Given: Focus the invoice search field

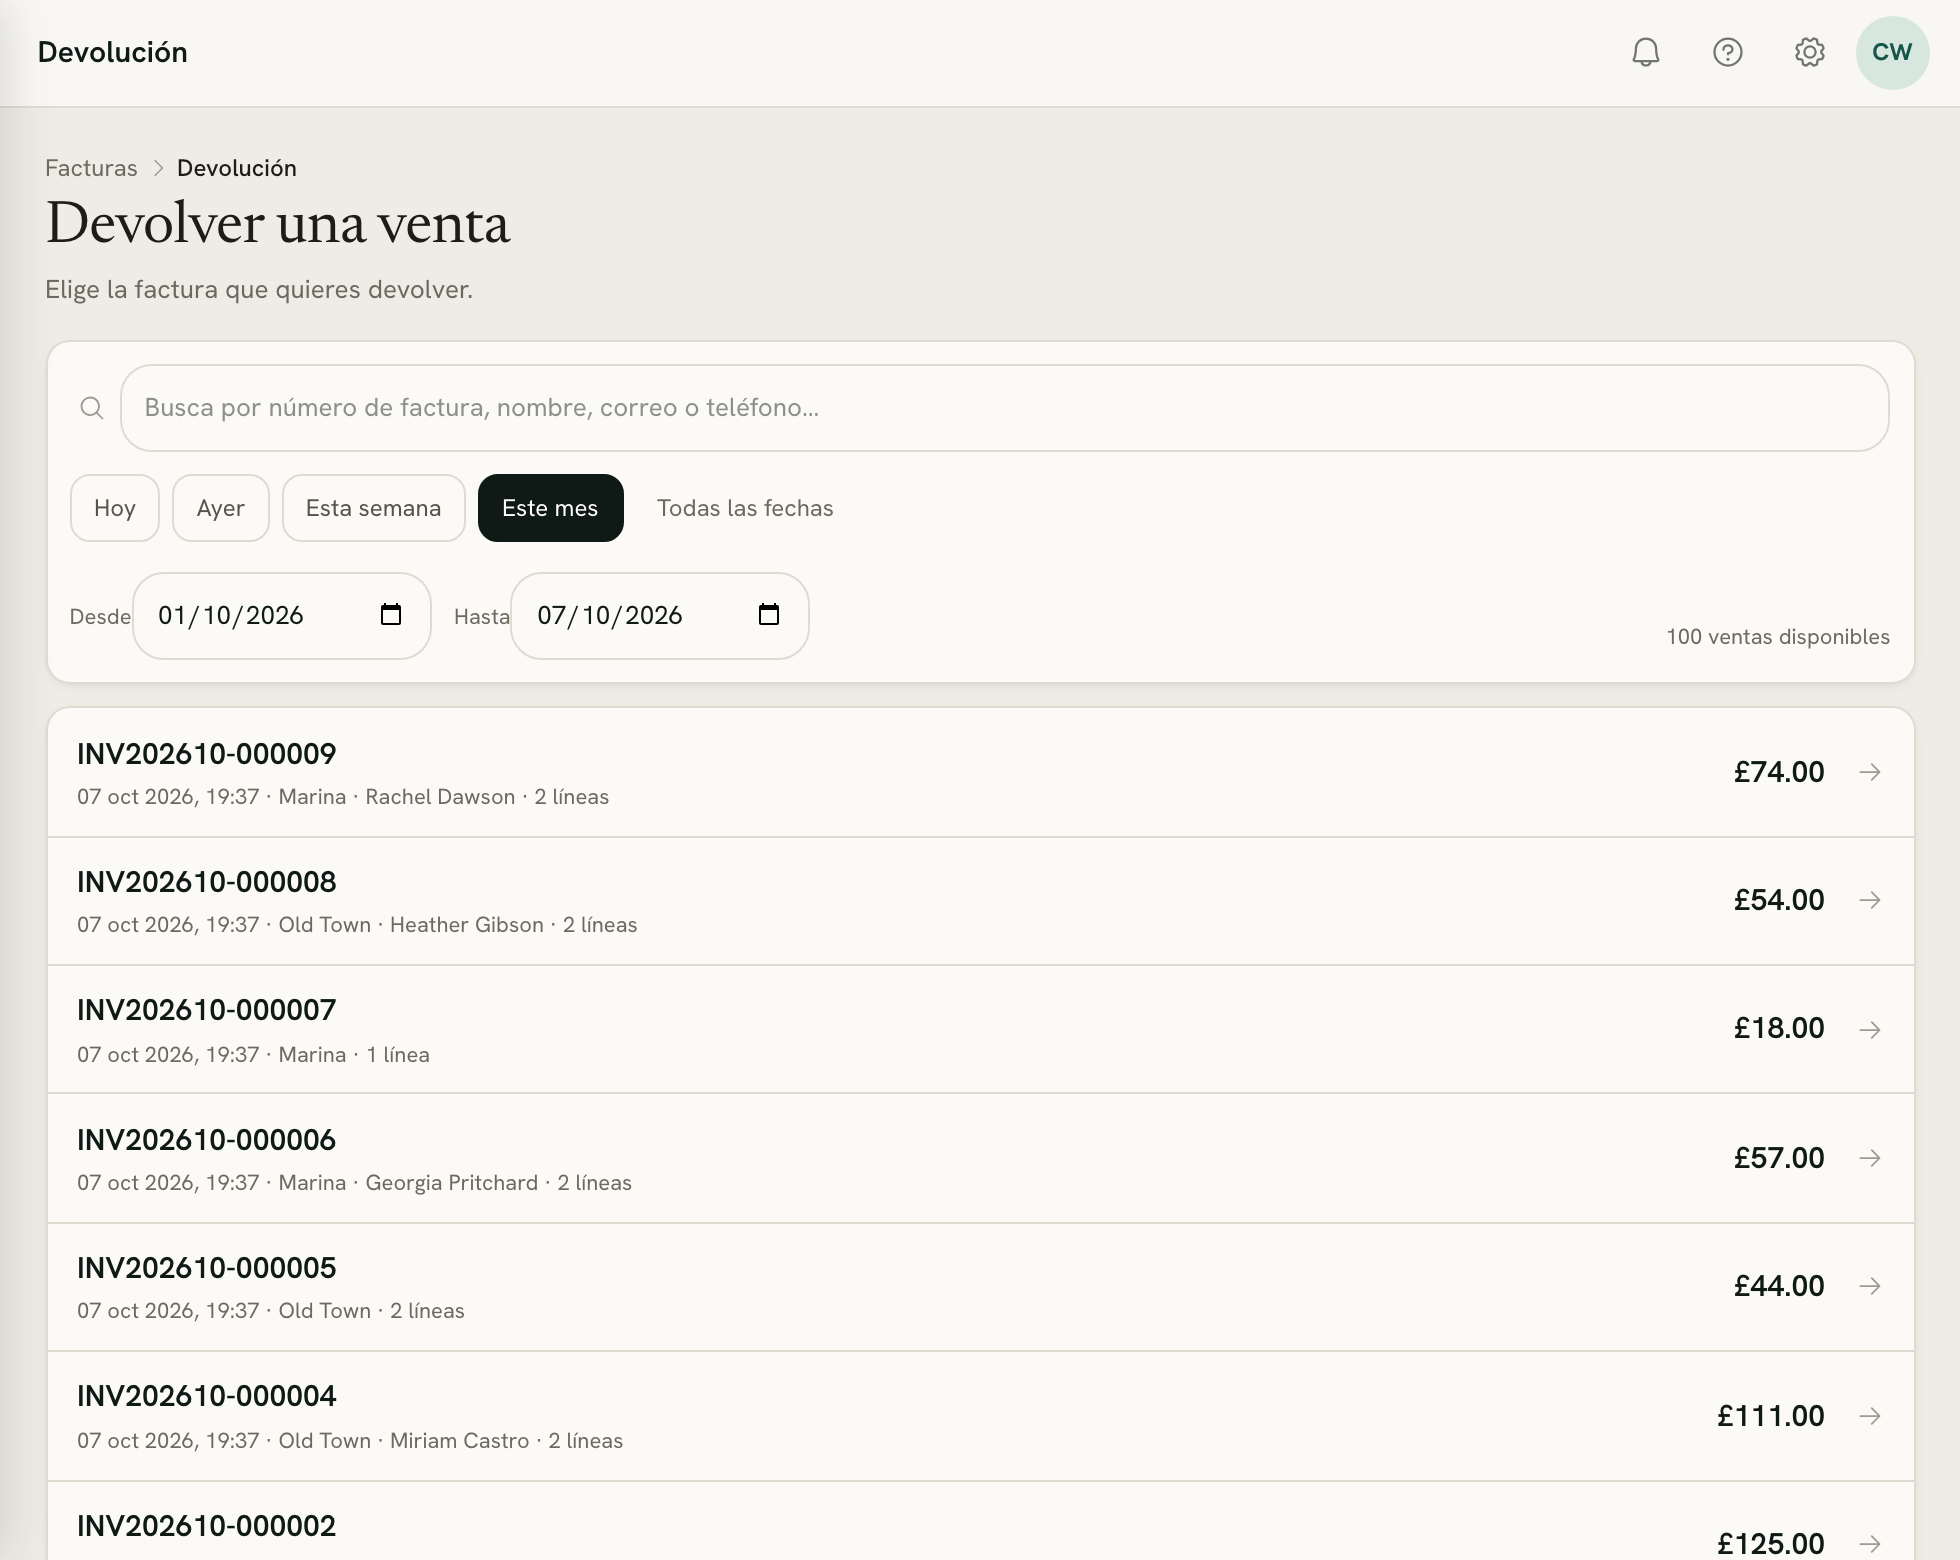Looking at the screenshot, I should pyautogui.click(x=1005, y=408).
